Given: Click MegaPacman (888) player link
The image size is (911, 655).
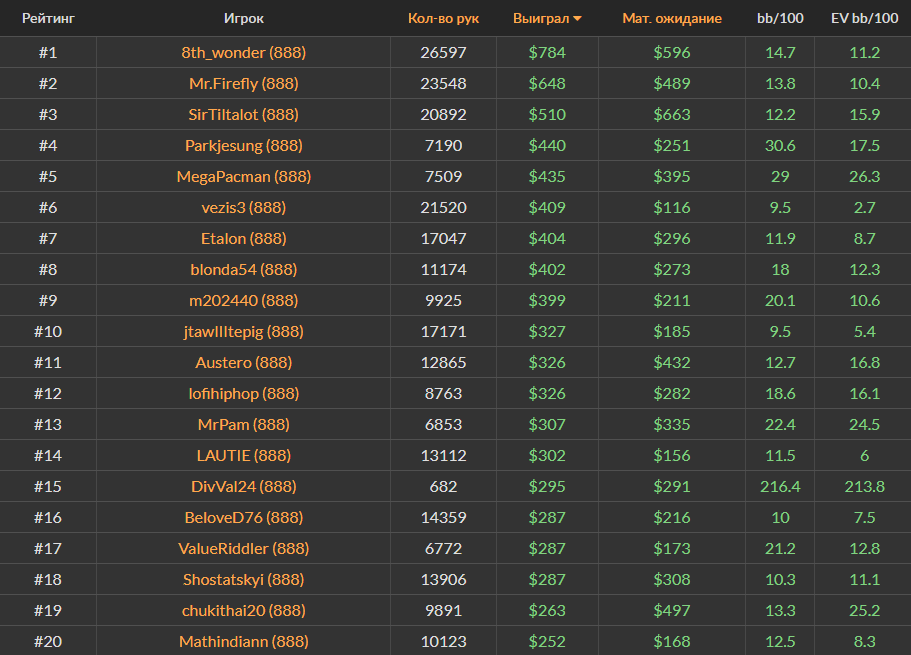Looking at the screenshot, I should coord(244,177).
